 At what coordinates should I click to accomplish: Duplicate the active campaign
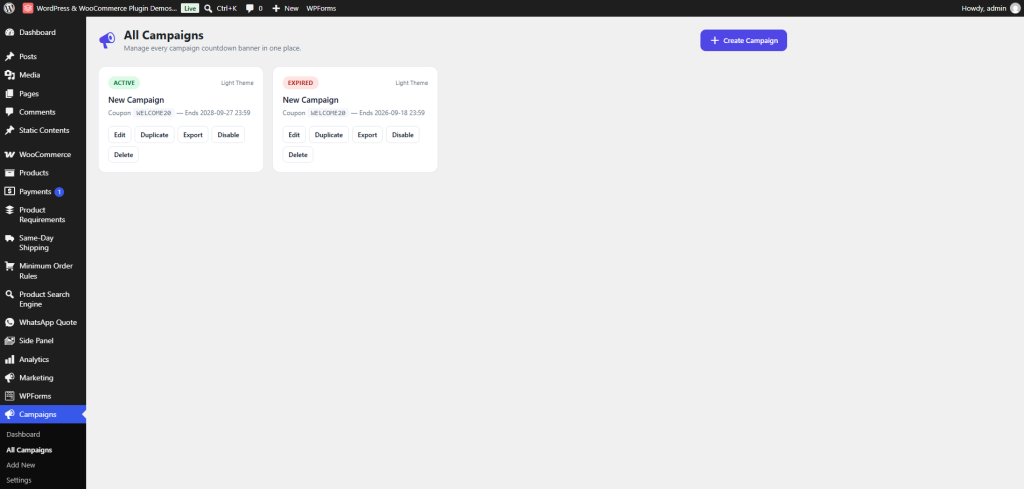point(154,135)
